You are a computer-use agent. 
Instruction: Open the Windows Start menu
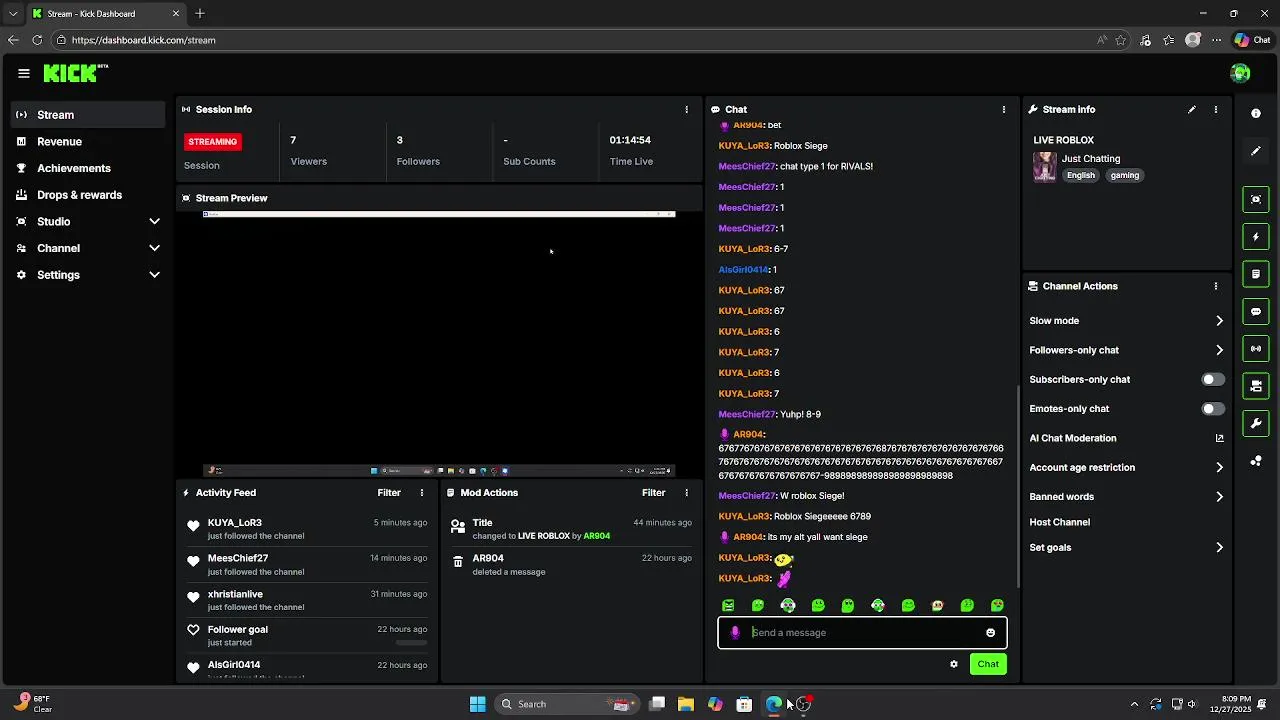(x=478, y=704)
